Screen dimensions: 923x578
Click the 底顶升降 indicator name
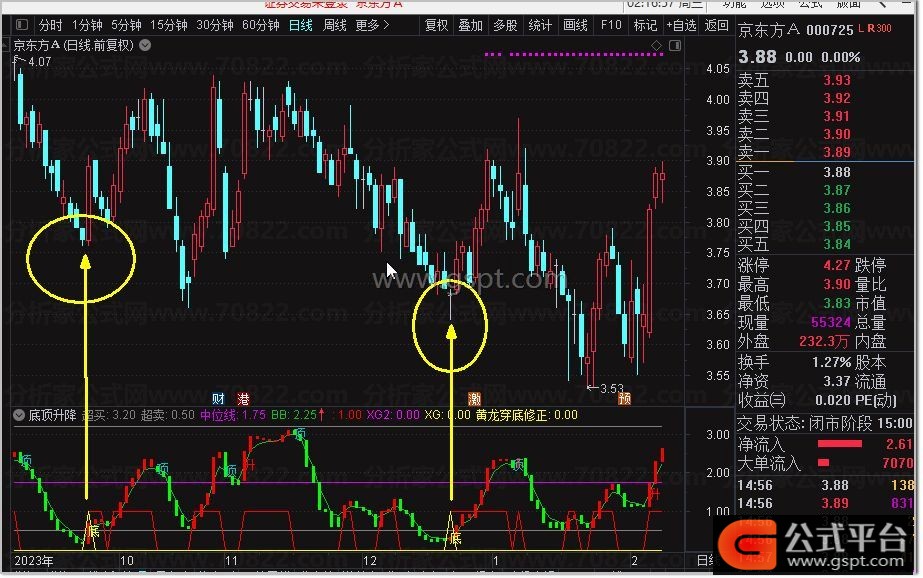click(x=52, y=415)
